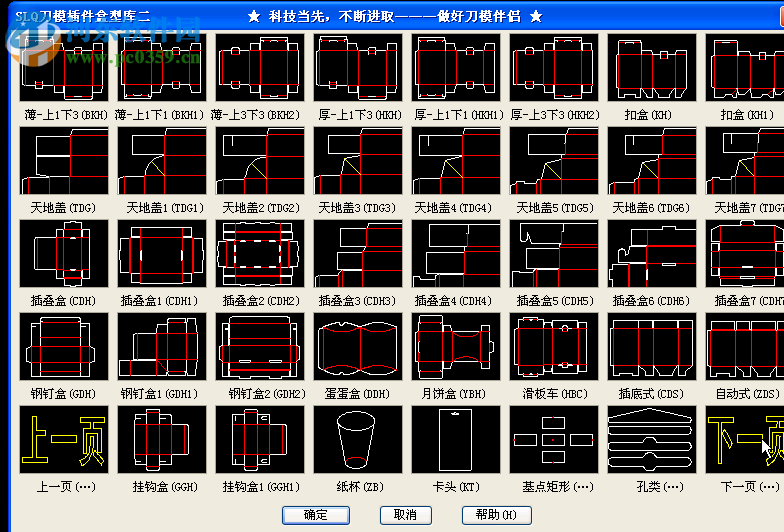Cancel the dialog with 取消 button
Image resolution: width=784 pixels, height=532 pixels.
pos(406,515)
